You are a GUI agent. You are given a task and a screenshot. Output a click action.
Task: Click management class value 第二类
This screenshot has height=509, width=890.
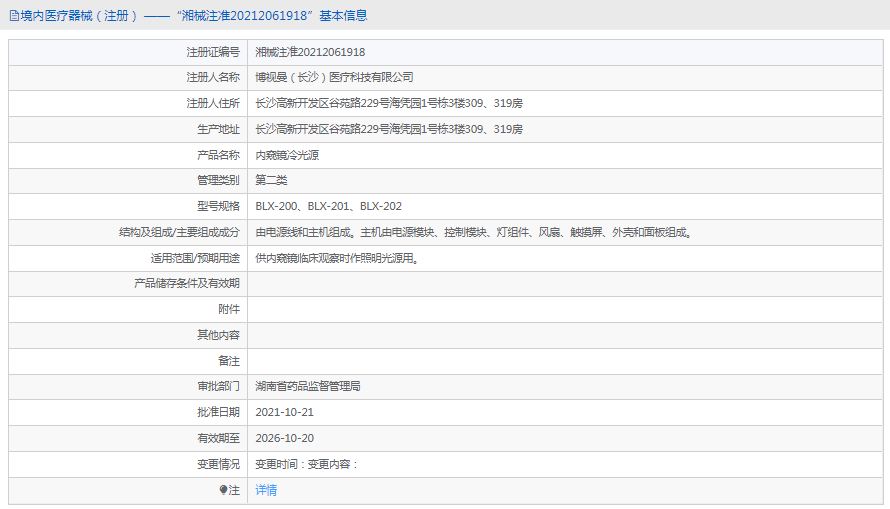tap(271, 180)
